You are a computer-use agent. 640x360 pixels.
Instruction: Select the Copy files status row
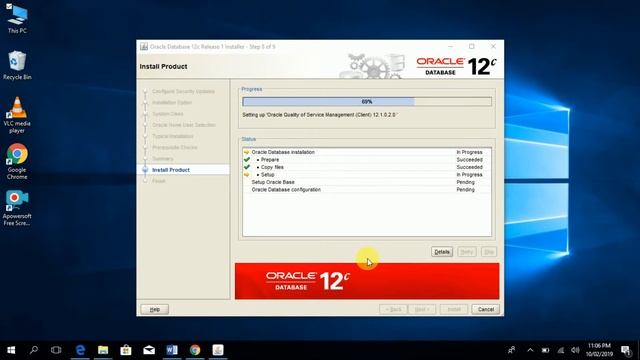(367, 167)
